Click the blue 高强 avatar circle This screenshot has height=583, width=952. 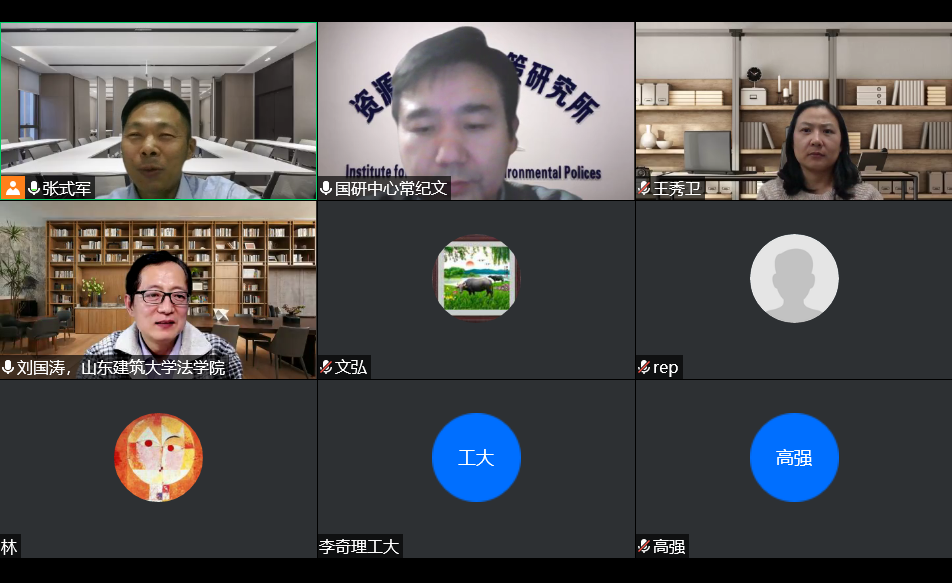(x=794, y=457)
